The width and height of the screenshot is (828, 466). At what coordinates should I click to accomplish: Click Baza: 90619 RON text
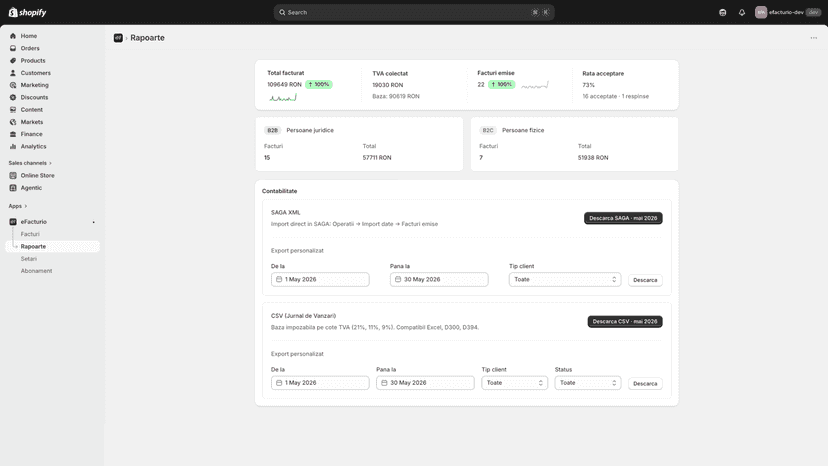(396, 97)
